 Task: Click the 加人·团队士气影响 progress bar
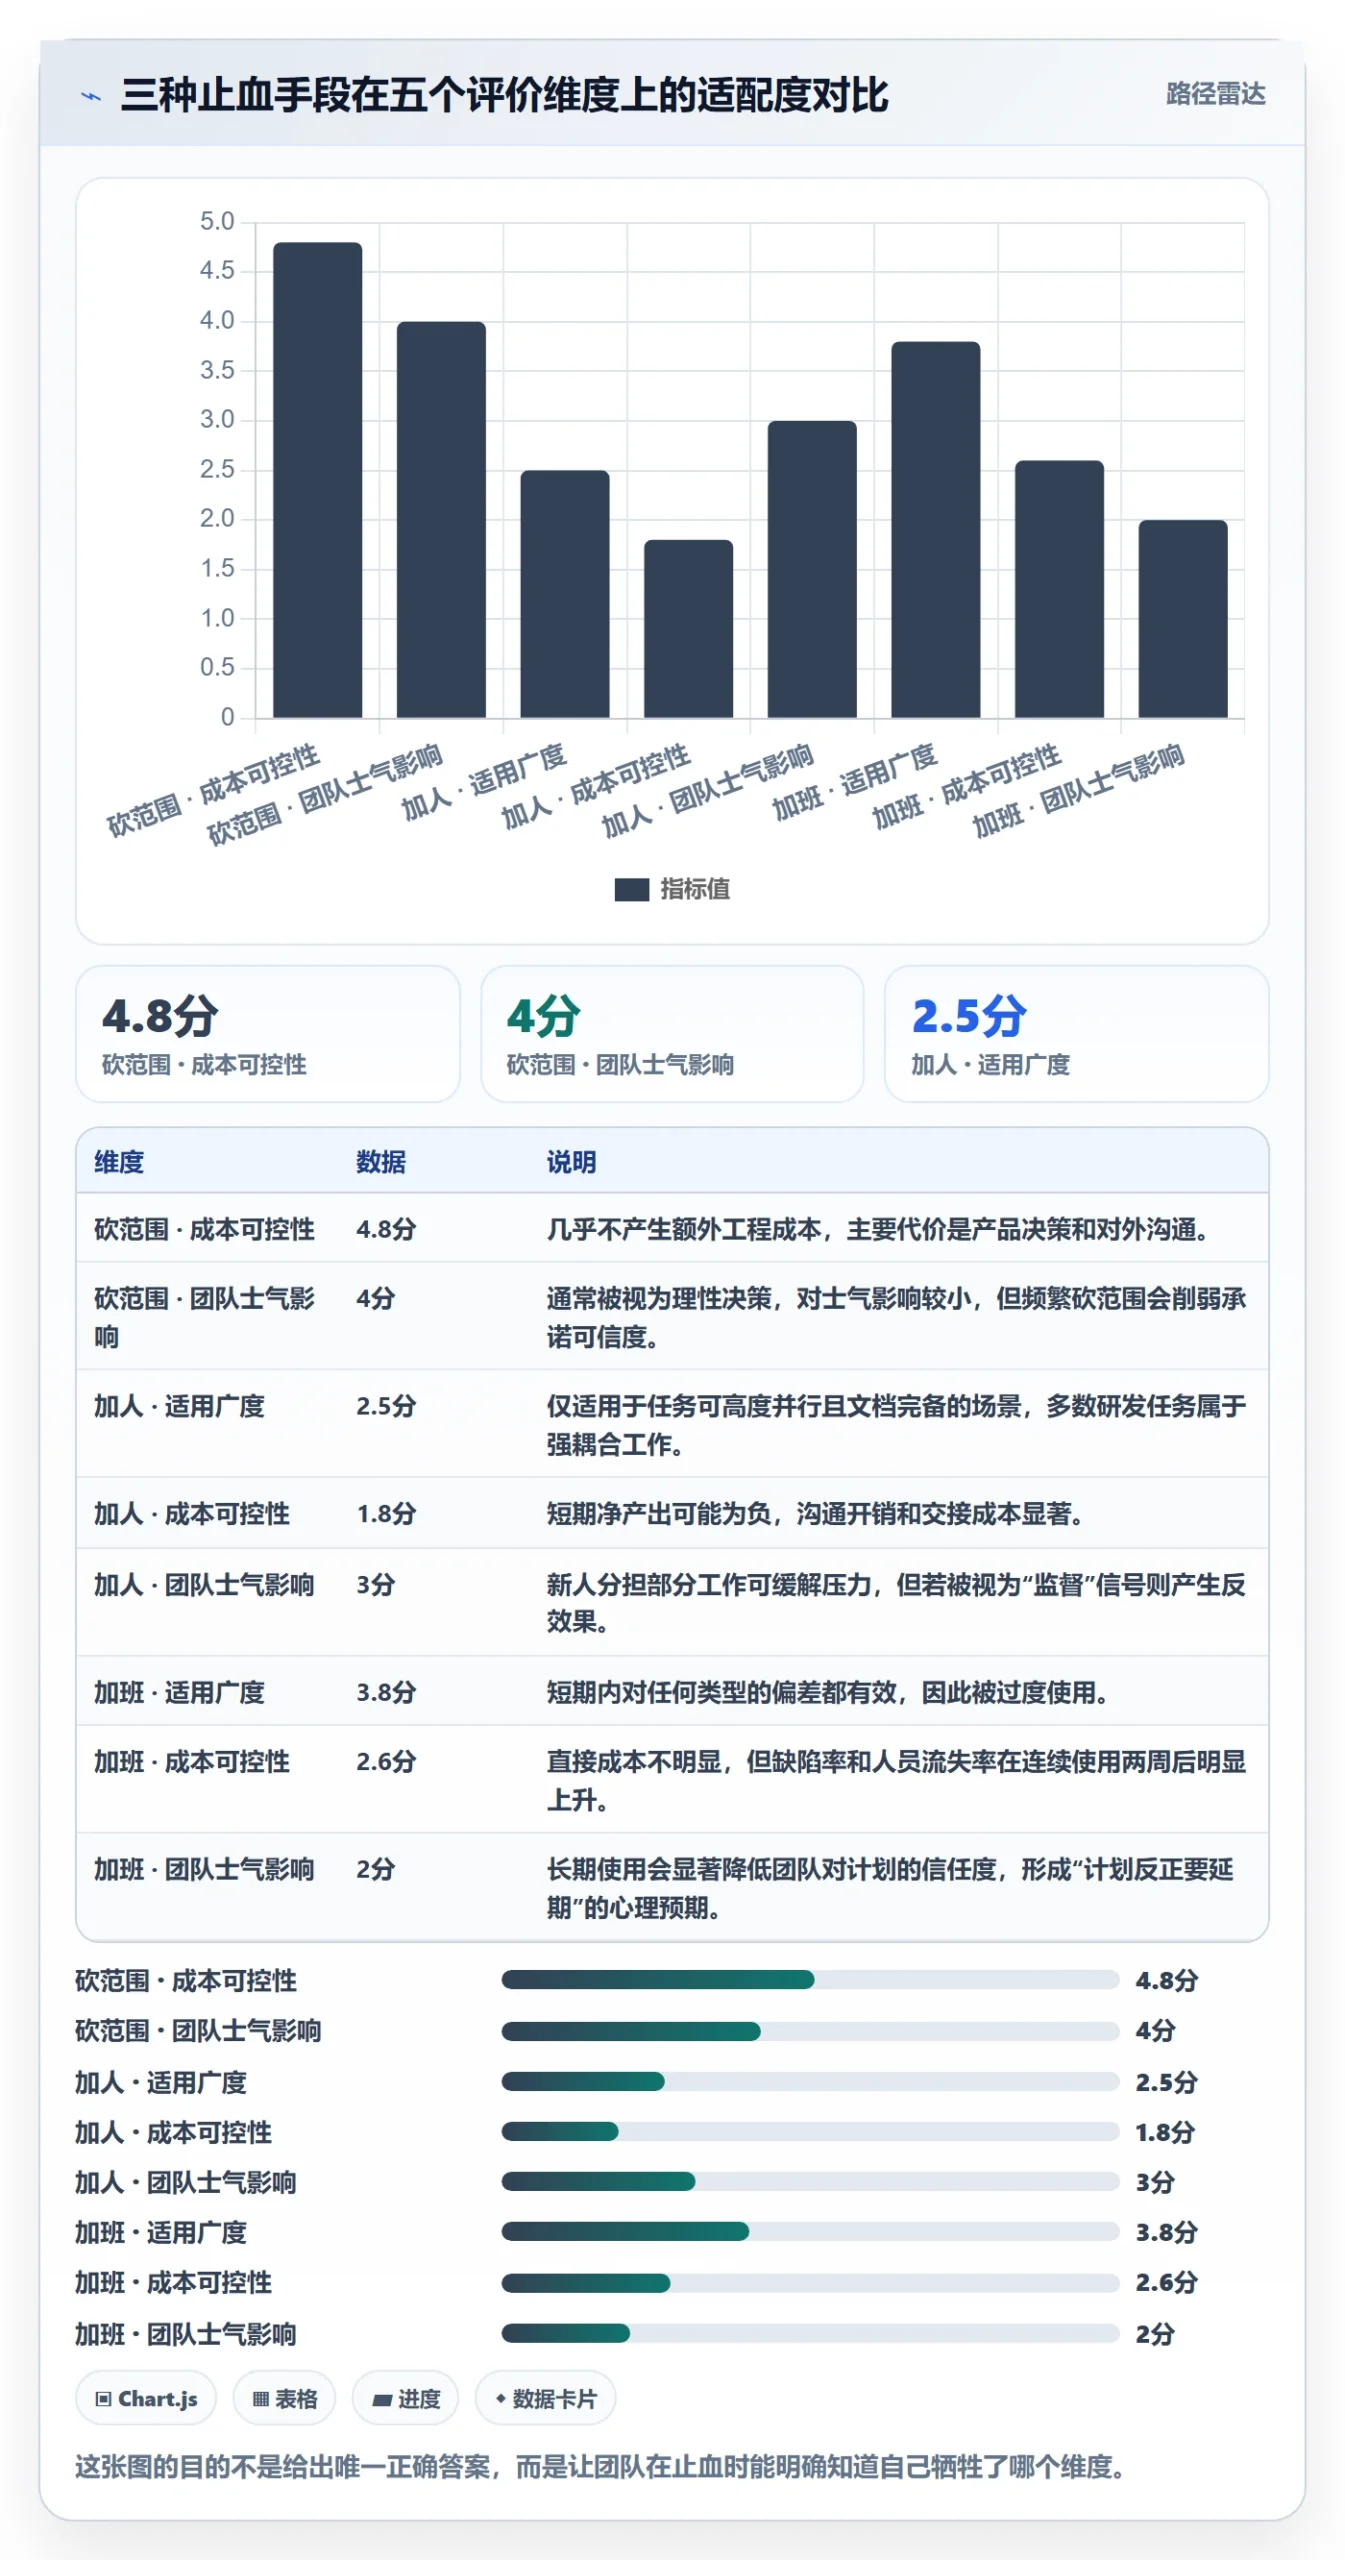810,2182
